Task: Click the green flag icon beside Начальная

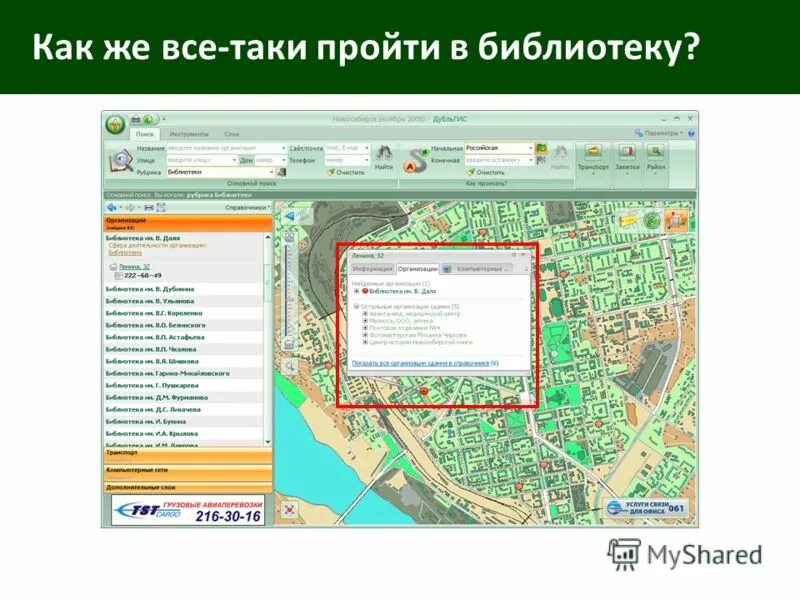Action: [541, 148]
